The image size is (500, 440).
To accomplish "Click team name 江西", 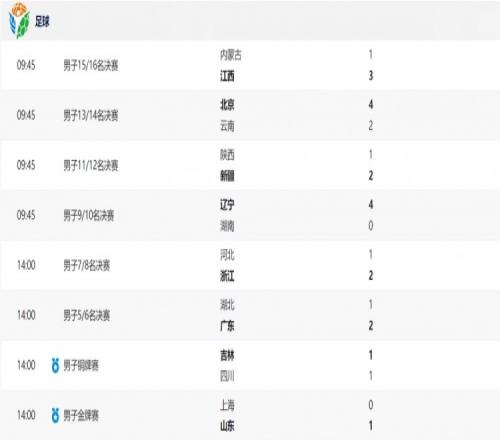I will point(227,76).
